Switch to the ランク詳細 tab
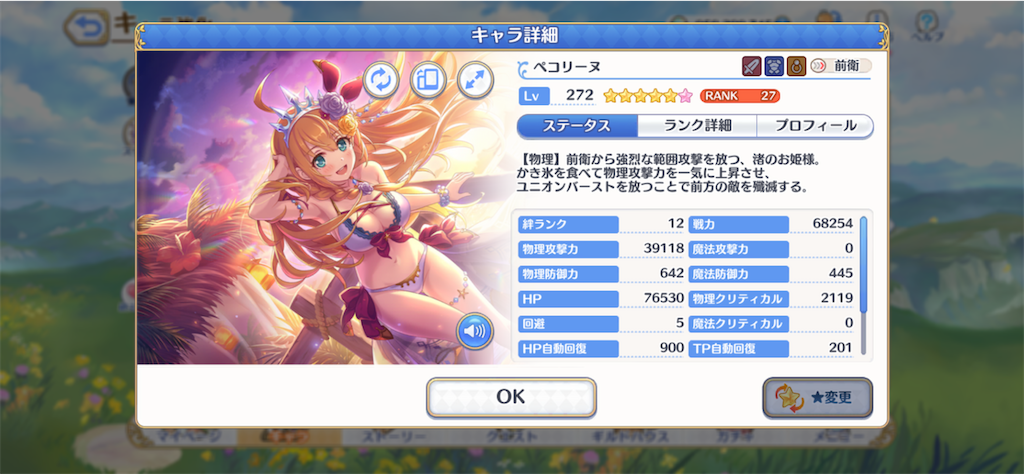The width and height of the screenshot is (1024, 474). click(697, 126)
